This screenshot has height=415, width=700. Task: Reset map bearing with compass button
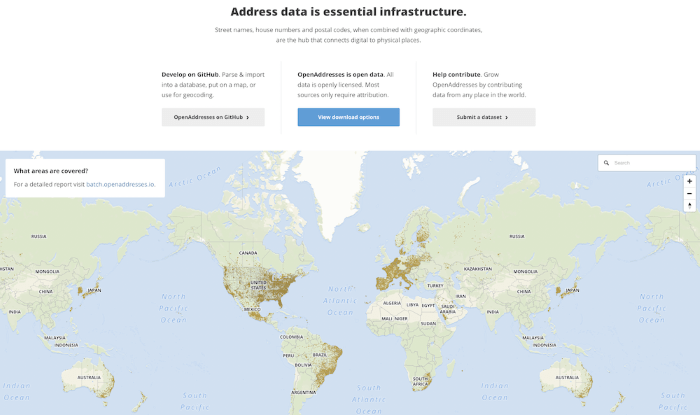[x=689, y=206]
